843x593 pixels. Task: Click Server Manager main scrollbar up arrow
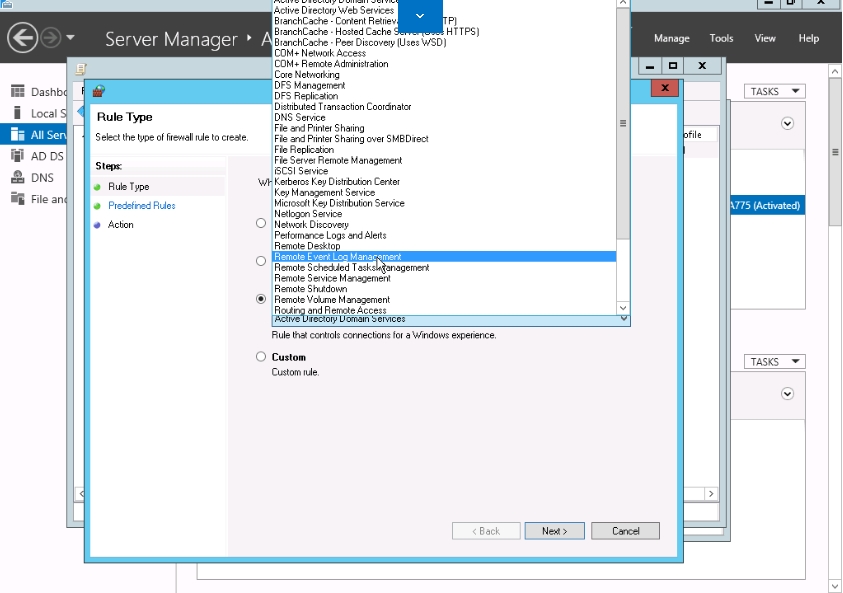pos(835,72)
